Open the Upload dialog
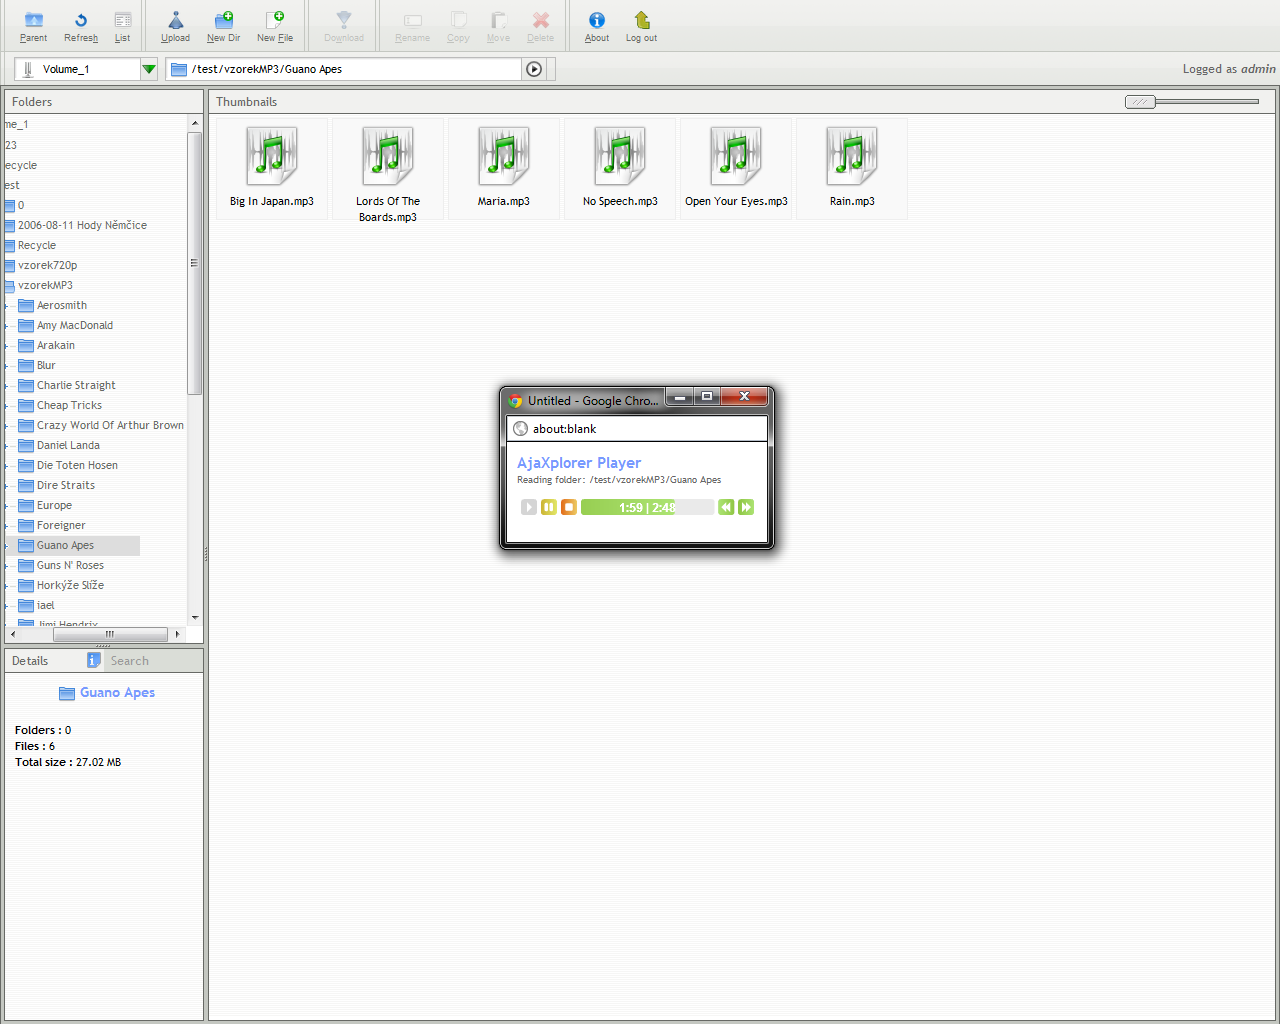This screenshot has height=1024, width=1280. coord(175,27)
